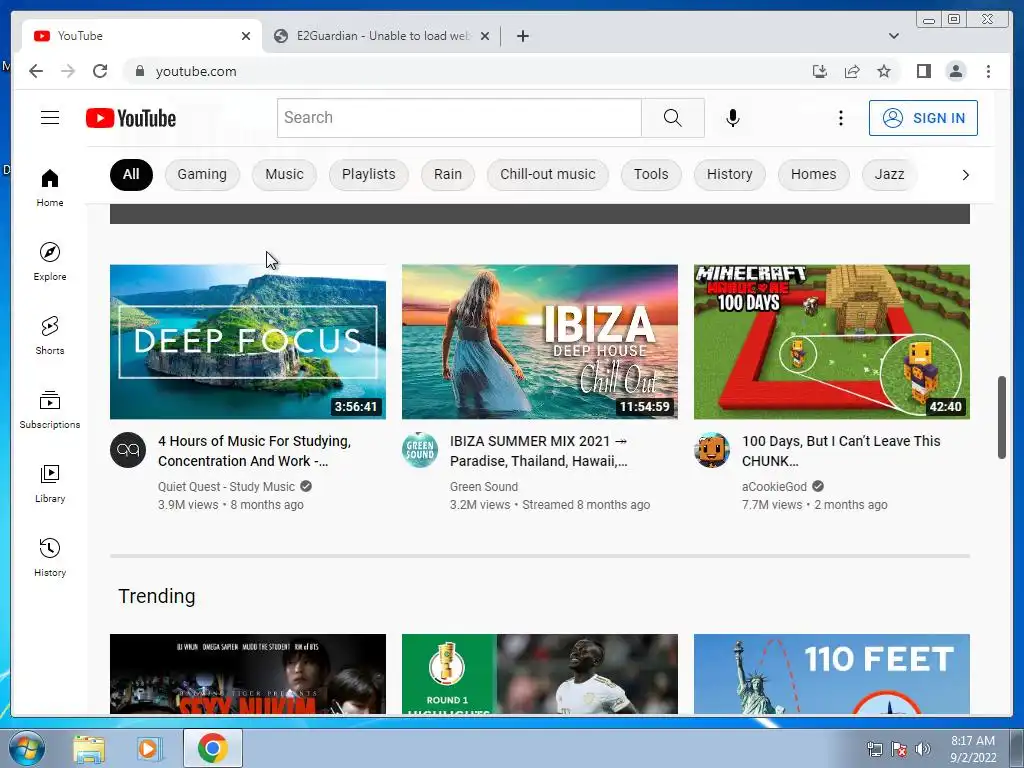Filter by Gaming chip
The height and width of the screenshot is (768, 1024).
point(202,174)
